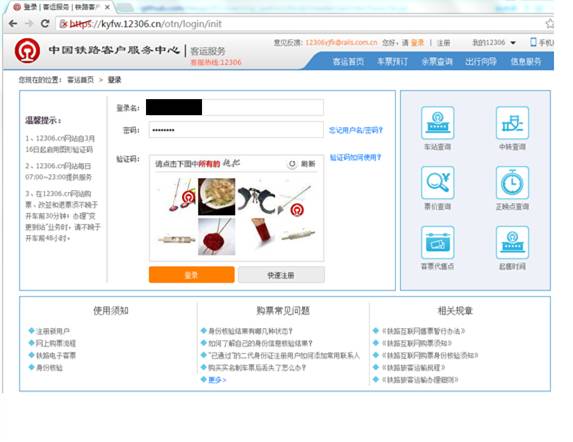The width and height of the screenshot is (573, 442).
Task: Open the 客运首页 navigation menu item
Action: [348, 61]
